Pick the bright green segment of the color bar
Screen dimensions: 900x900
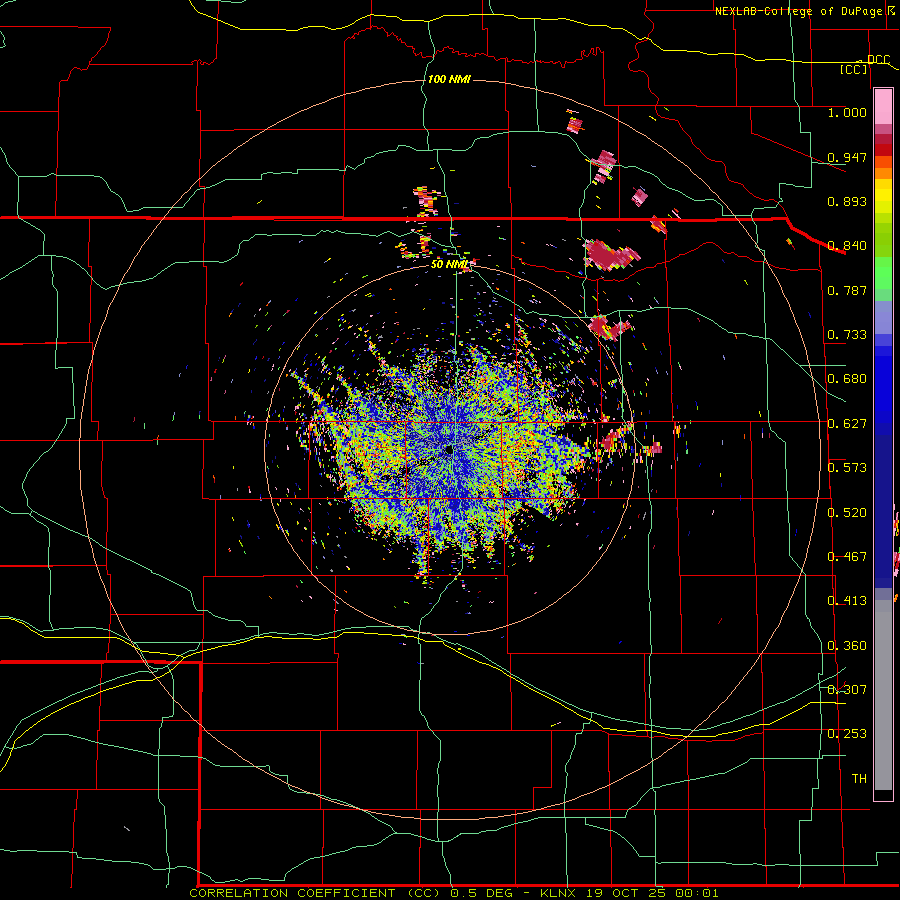883,273
